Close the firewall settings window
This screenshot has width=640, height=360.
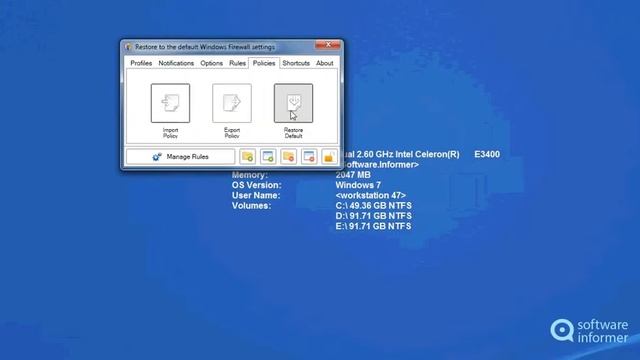pyautogui.click(x=328, y=45)
